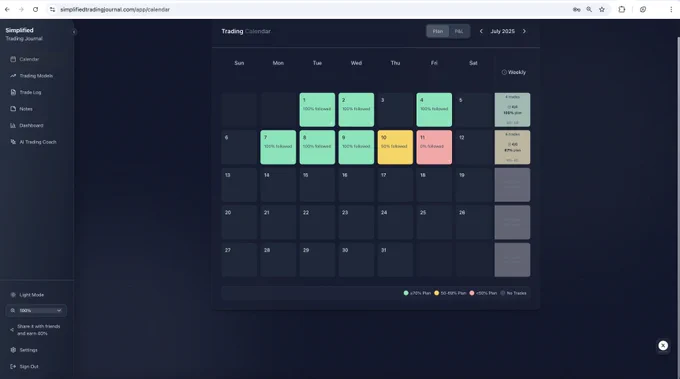The width and height of the screenshot is (680, 379).
Task: Select the July 15 day cell
Action: (317, 185)
